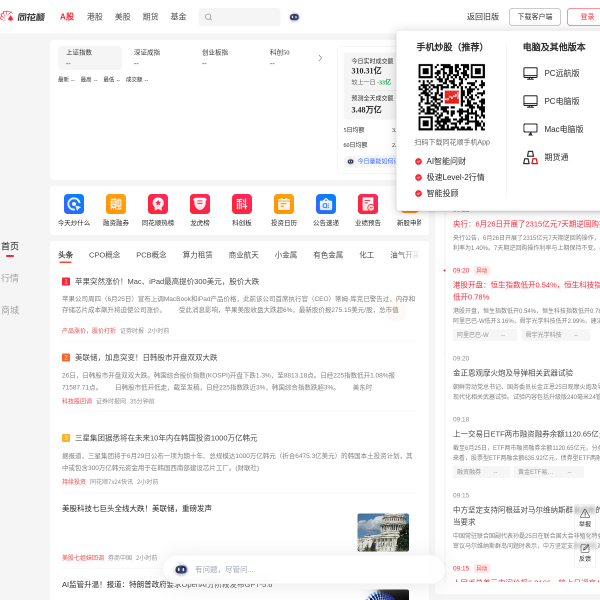Focus the top search input field

tap(239, 17)
